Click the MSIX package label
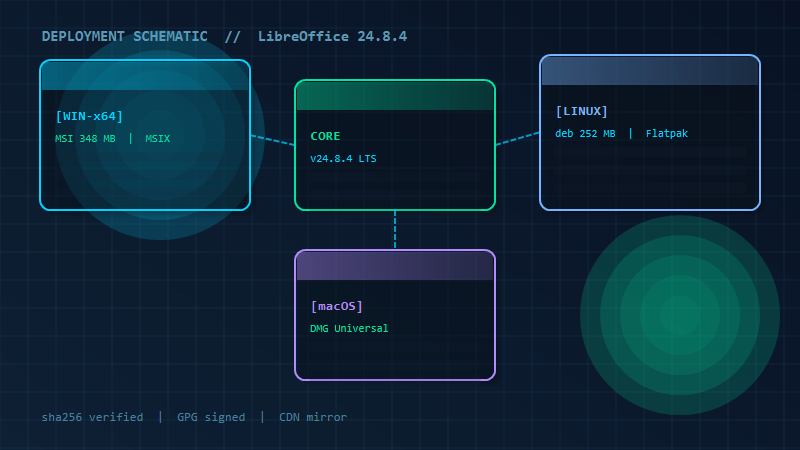 pos(158,139)
